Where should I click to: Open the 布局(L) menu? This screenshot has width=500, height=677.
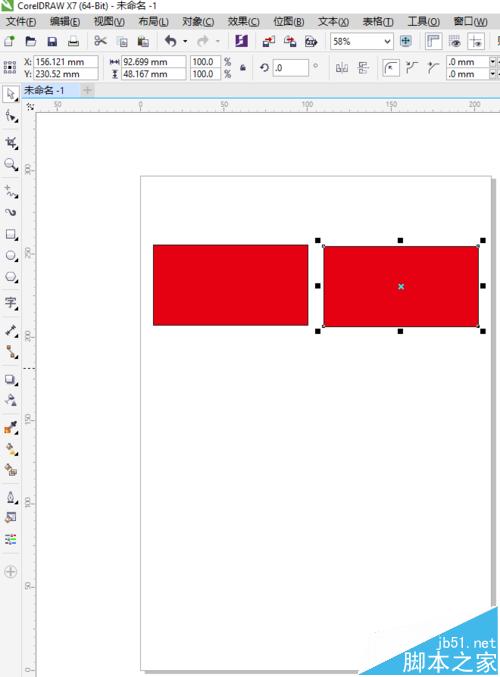click(x=153, y=22)
